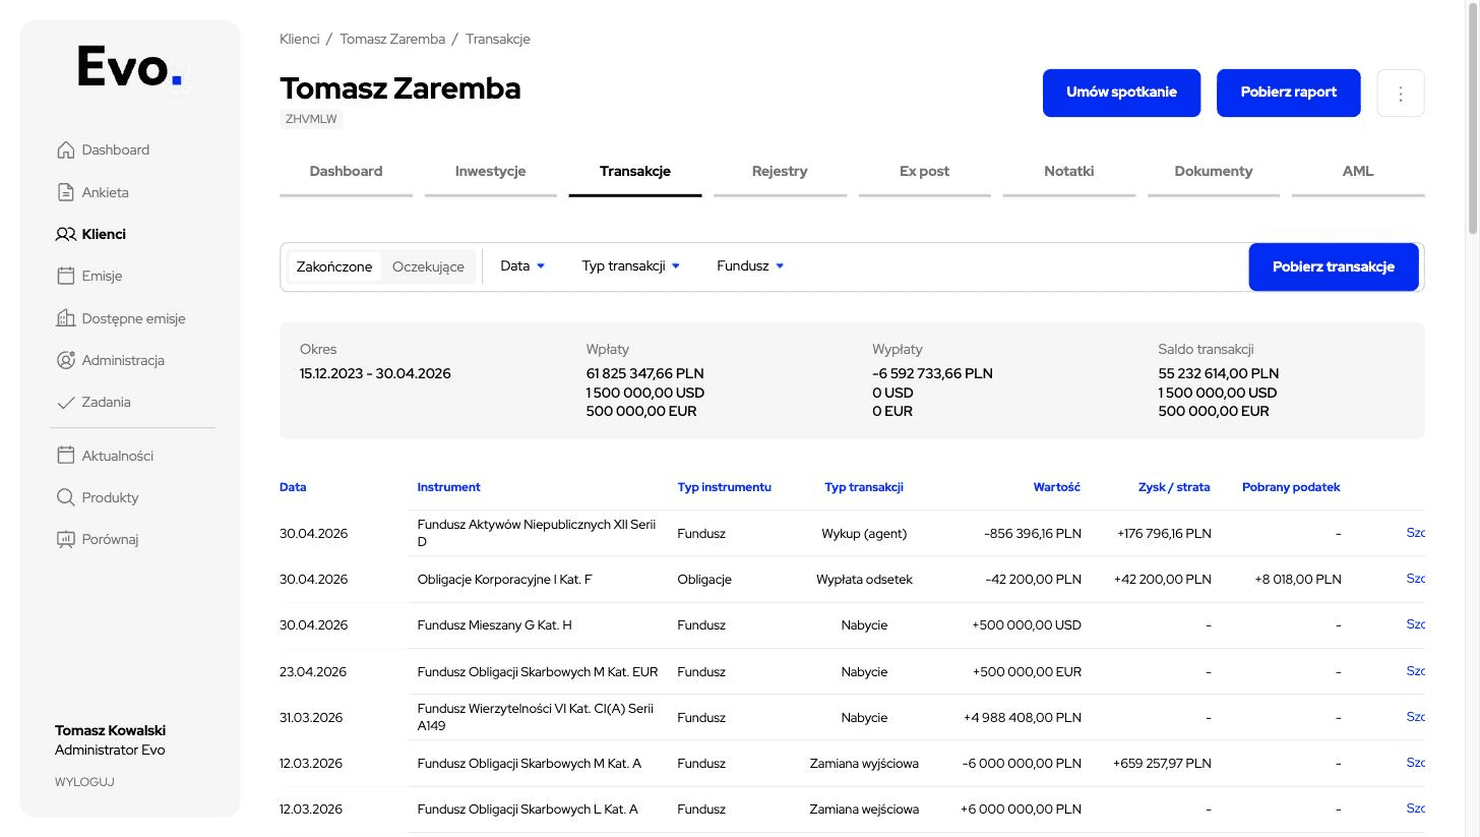The width and height of the screenshot is (1480, 837).
Task: Click the Tomasz Zaremba breadcrumb link
Action: click(x=392, y=39)
